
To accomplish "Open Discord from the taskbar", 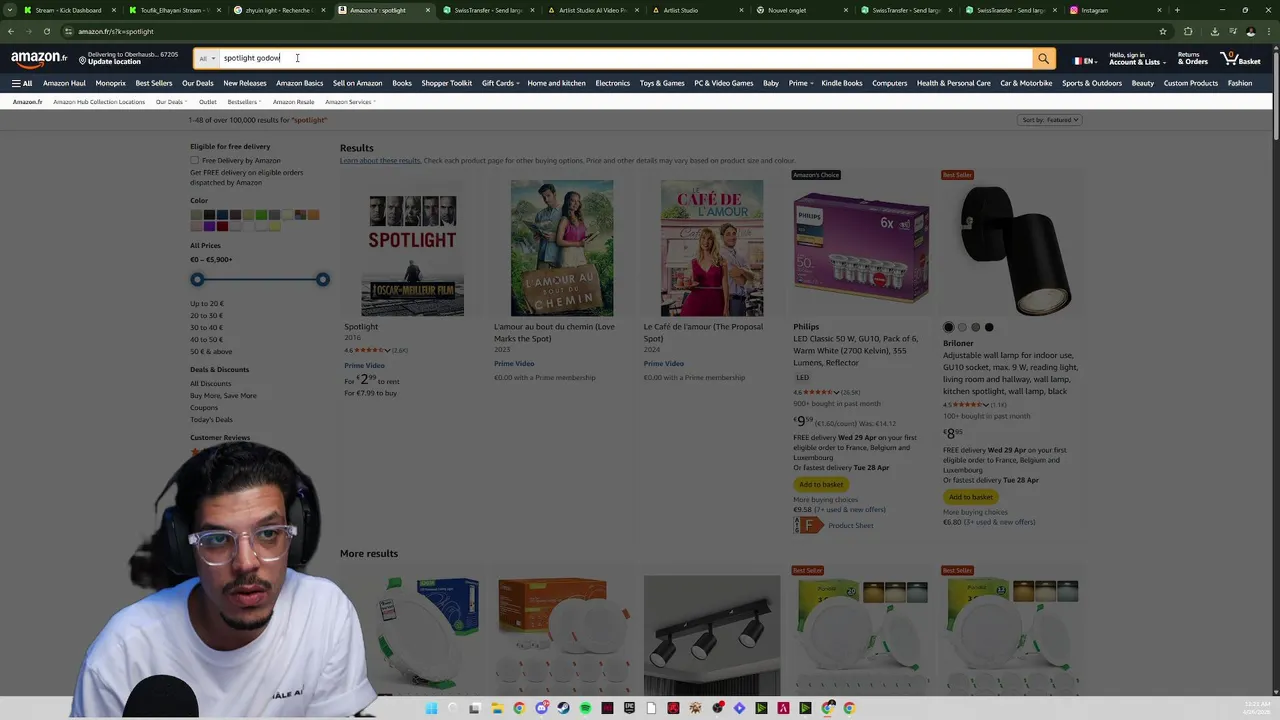I will [541, 708].
